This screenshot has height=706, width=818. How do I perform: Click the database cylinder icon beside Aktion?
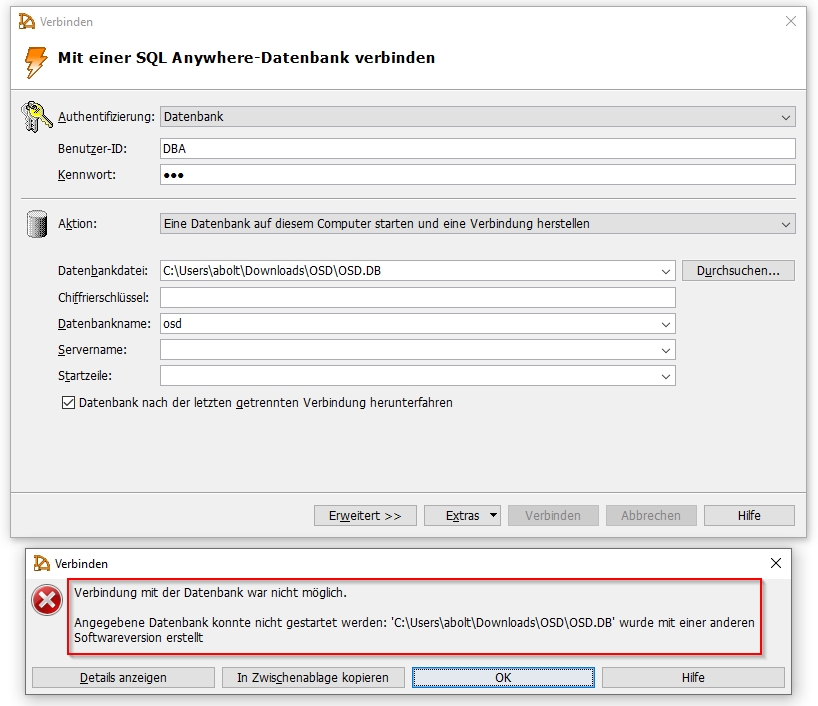(37, 225)
